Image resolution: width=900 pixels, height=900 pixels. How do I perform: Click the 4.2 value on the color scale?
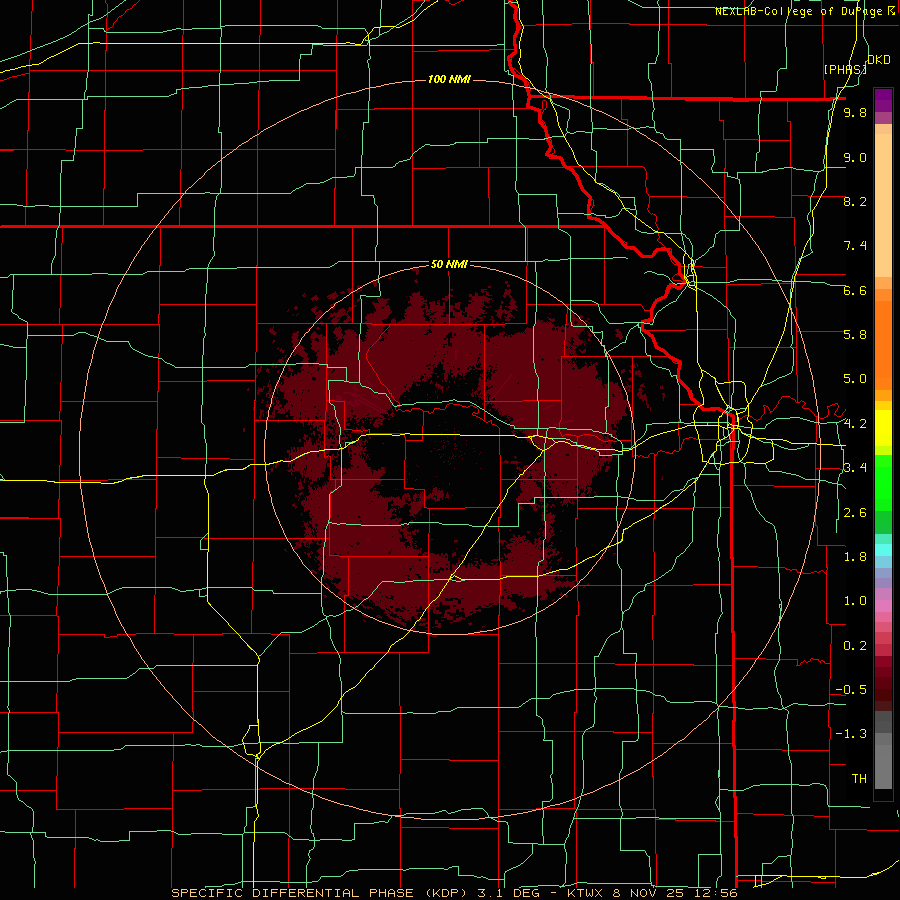pos(855,424)
